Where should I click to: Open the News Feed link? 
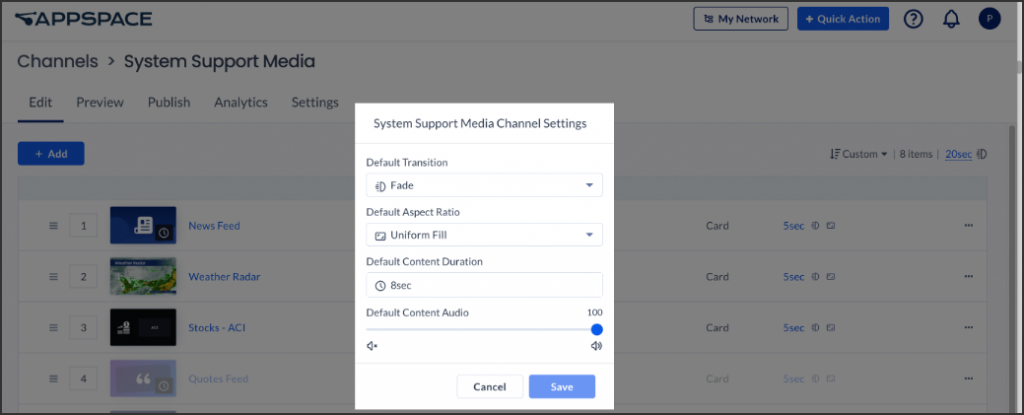pos(214,225)
